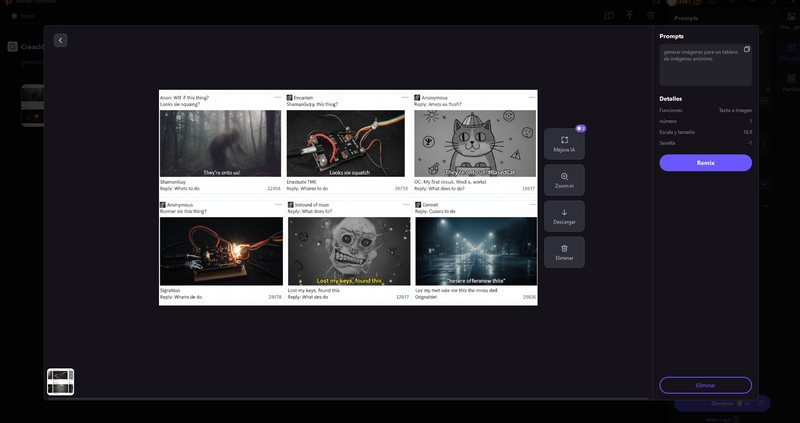The height and width of the screenshot is (423, 800).
Task: Click the outlined Eliminar button at bottom
Action: pos(705,385)
